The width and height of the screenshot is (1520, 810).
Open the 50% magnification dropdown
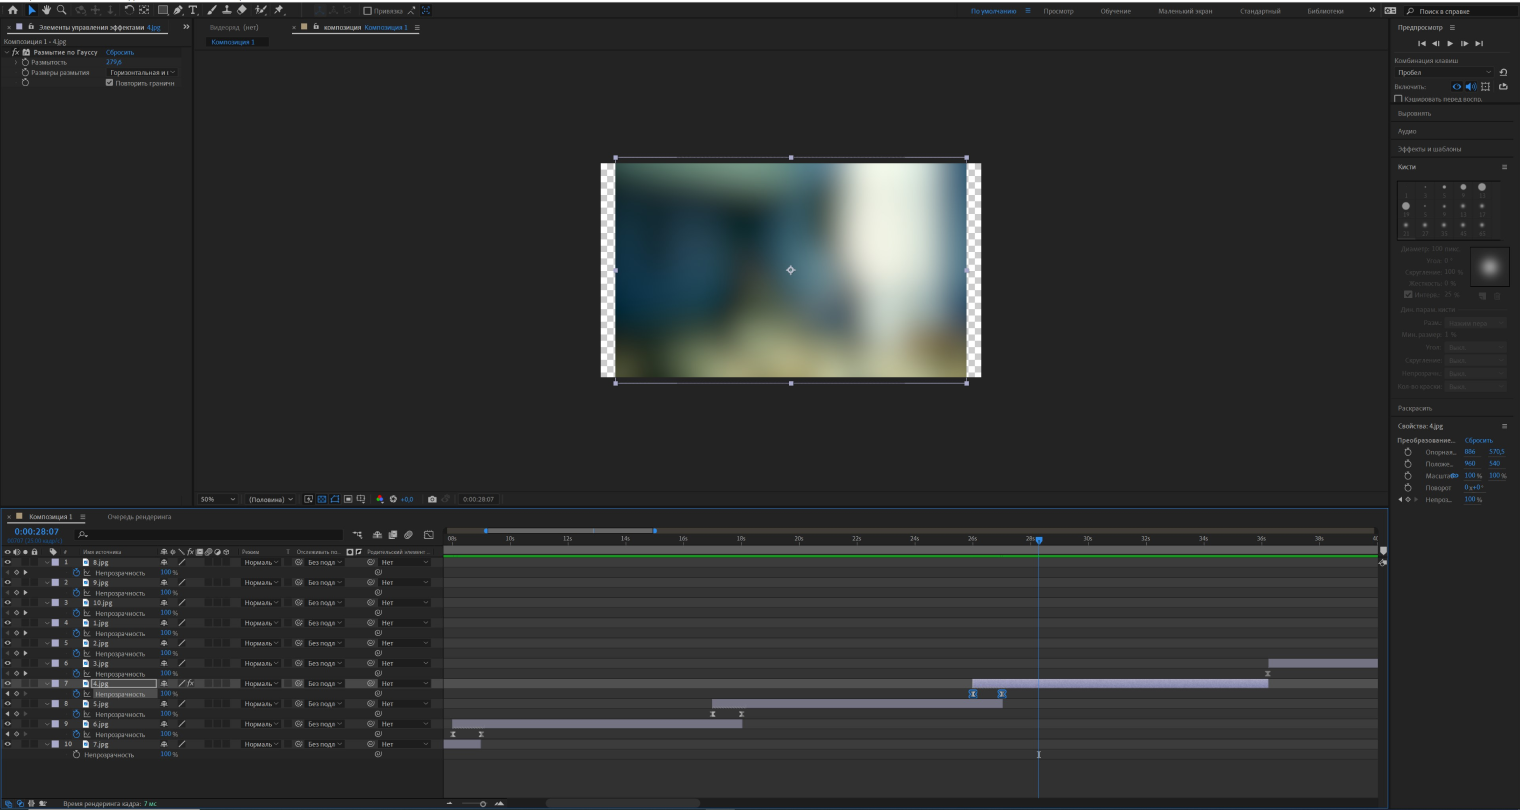coord(217,499)
